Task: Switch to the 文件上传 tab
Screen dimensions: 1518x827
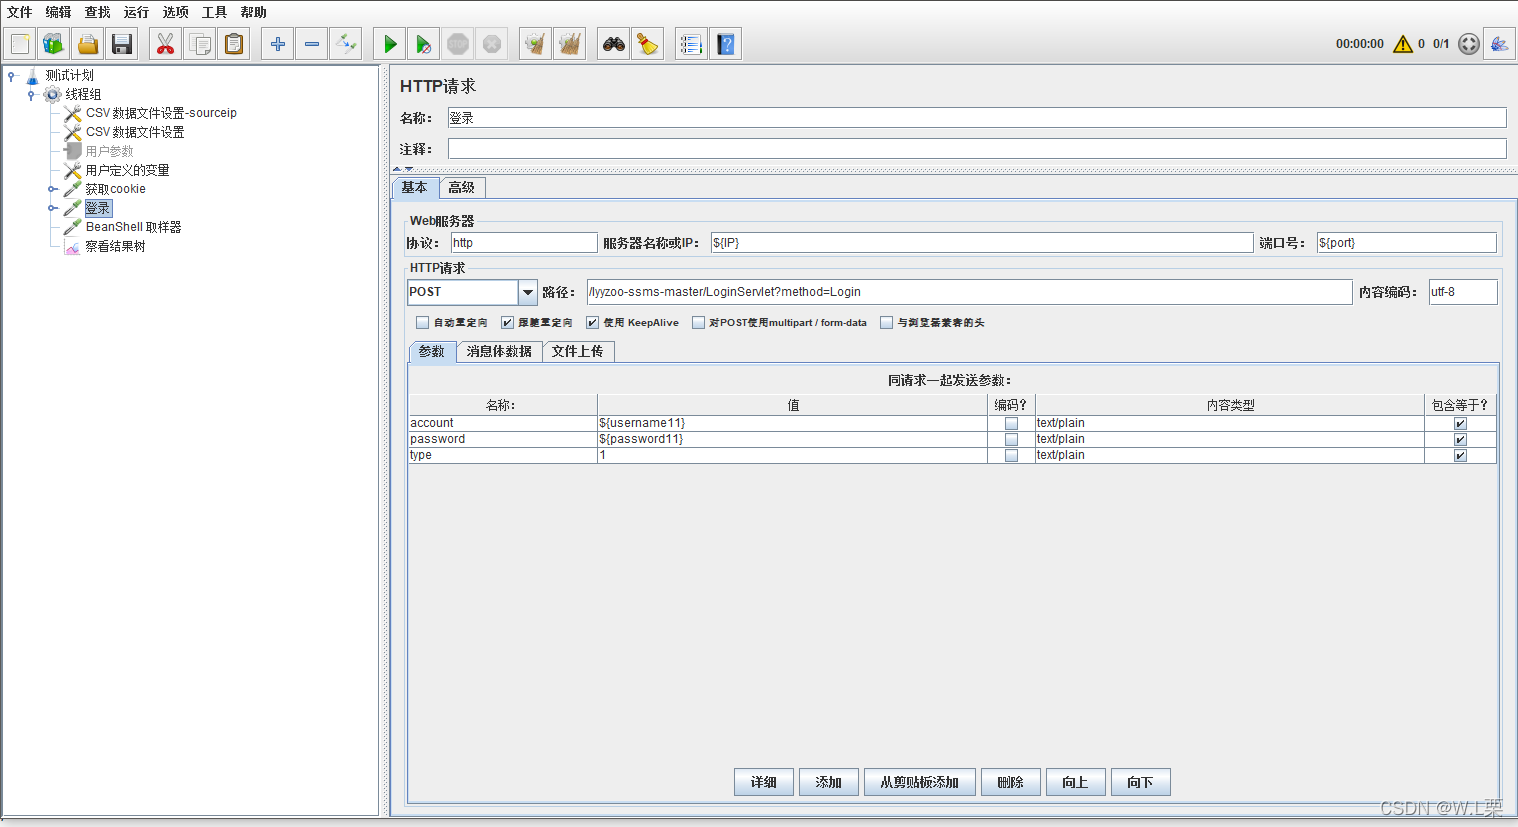Action: (578, 352)
